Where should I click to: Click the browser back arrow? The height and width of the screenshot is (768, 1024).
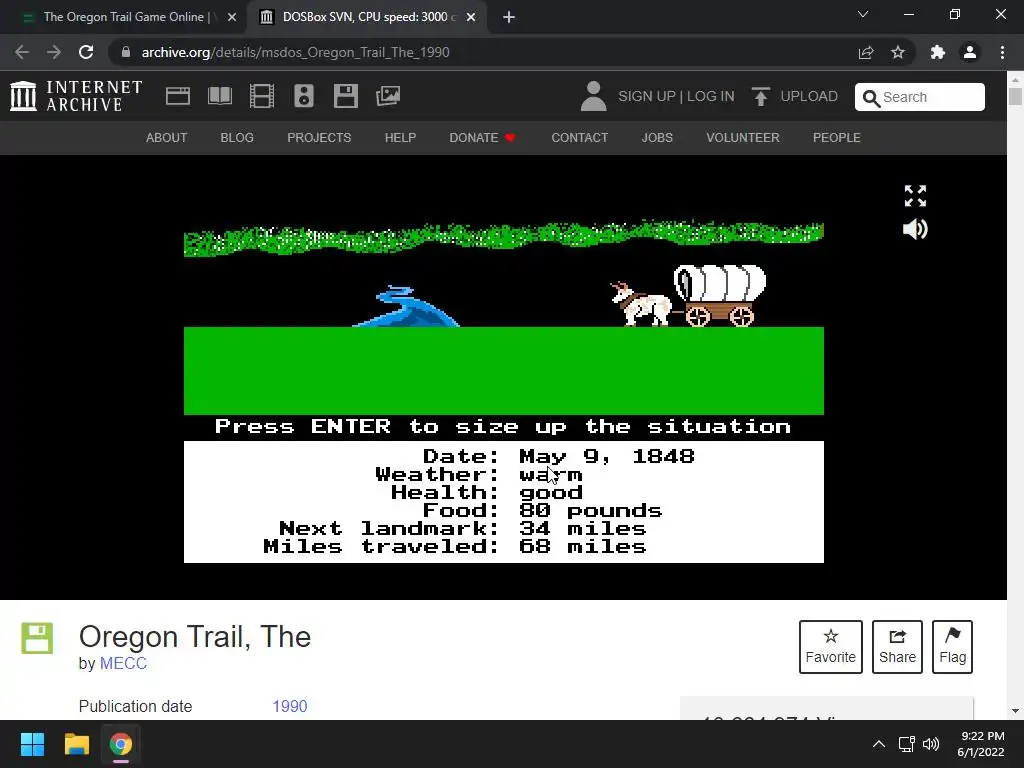tap(22, 52)
